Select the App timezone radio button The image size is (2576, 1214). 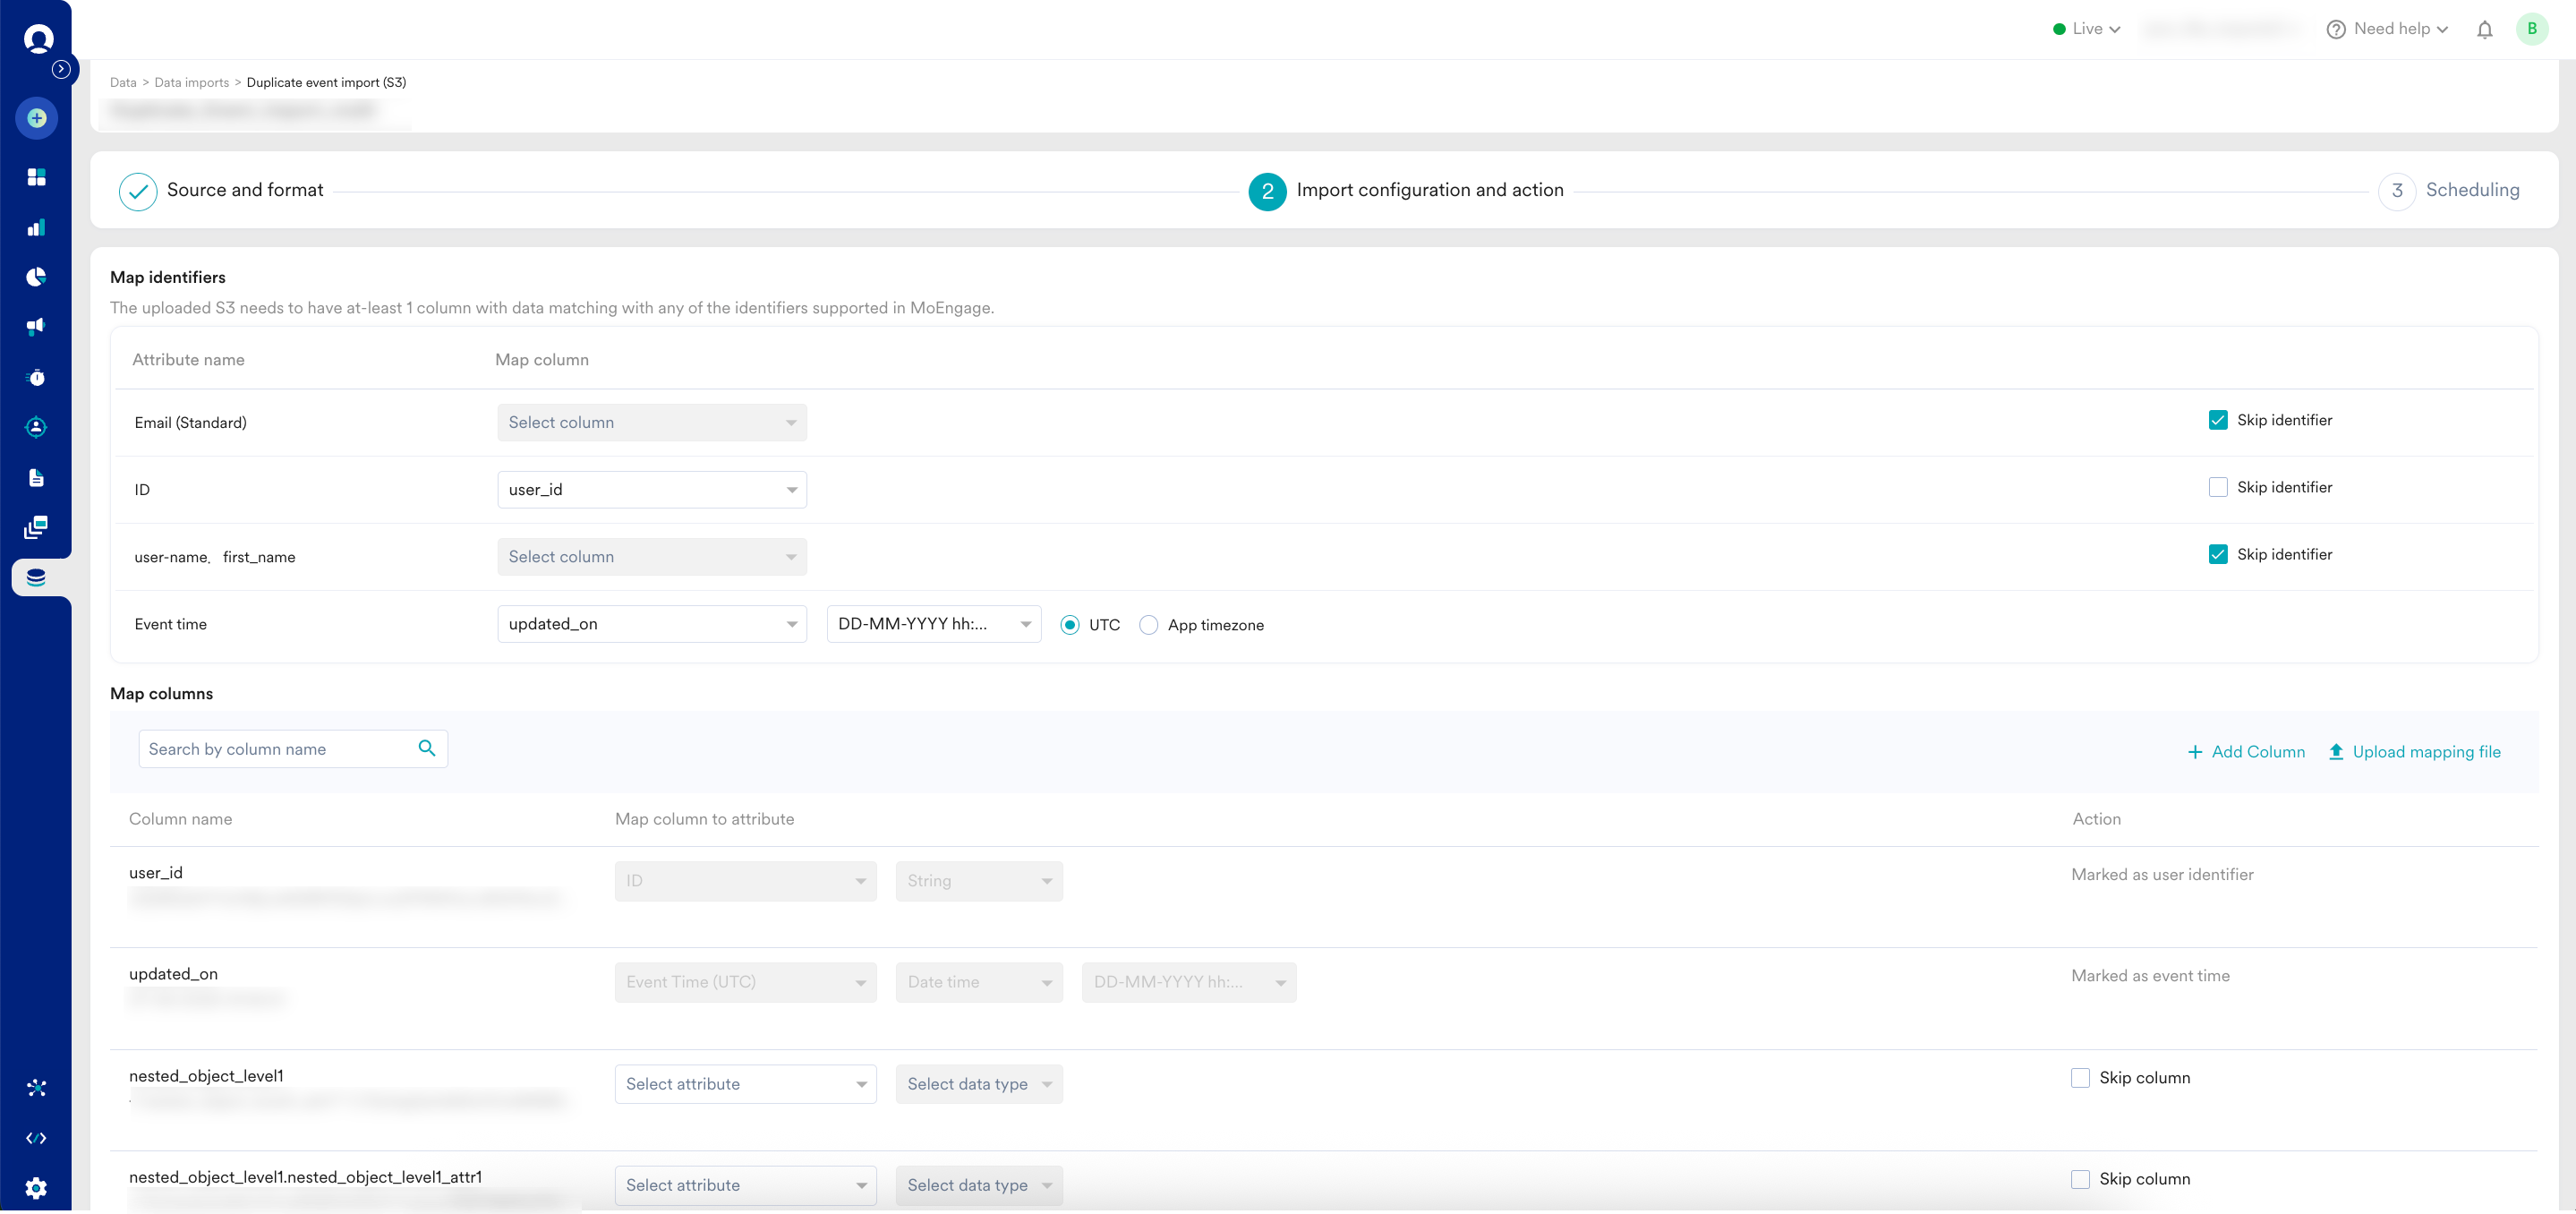1148,625
